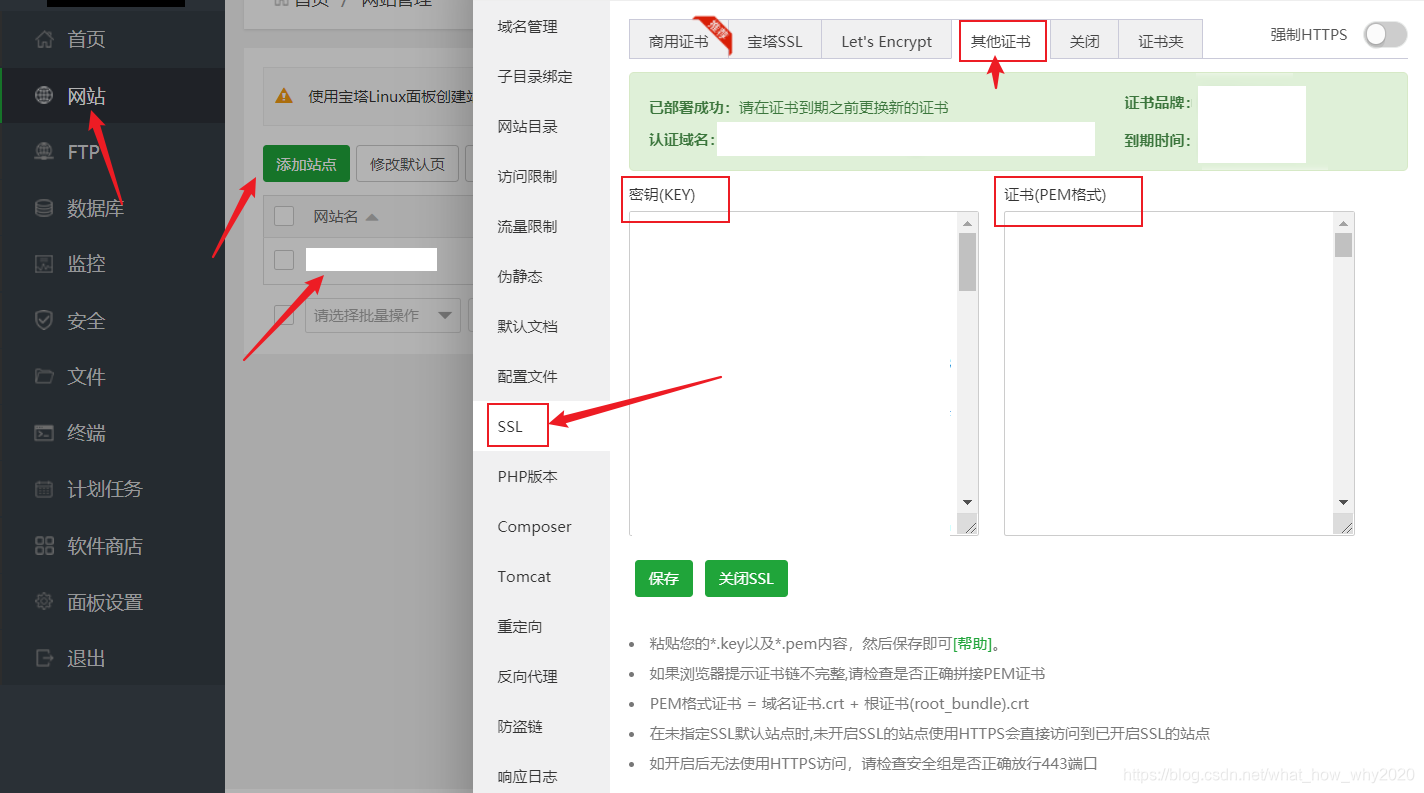Switch to 关闭 tab

click(x=1084, y=41)
